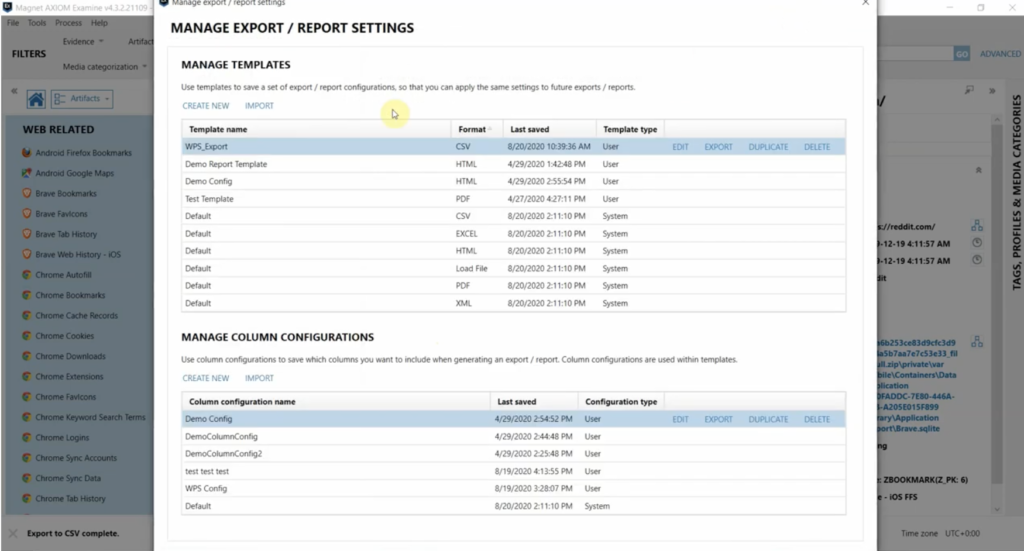Select the Default Load File template row
This screenshot has height=551, width=1024.
coord(513,268)
